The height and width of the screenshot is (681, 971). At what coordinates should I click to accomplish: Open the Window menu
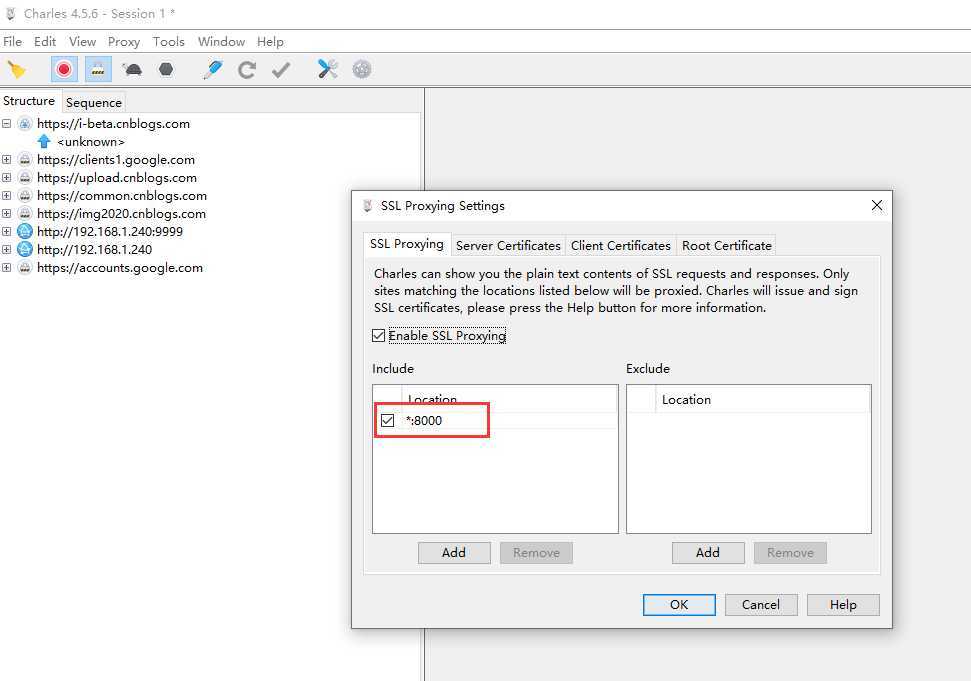[221, 41]
